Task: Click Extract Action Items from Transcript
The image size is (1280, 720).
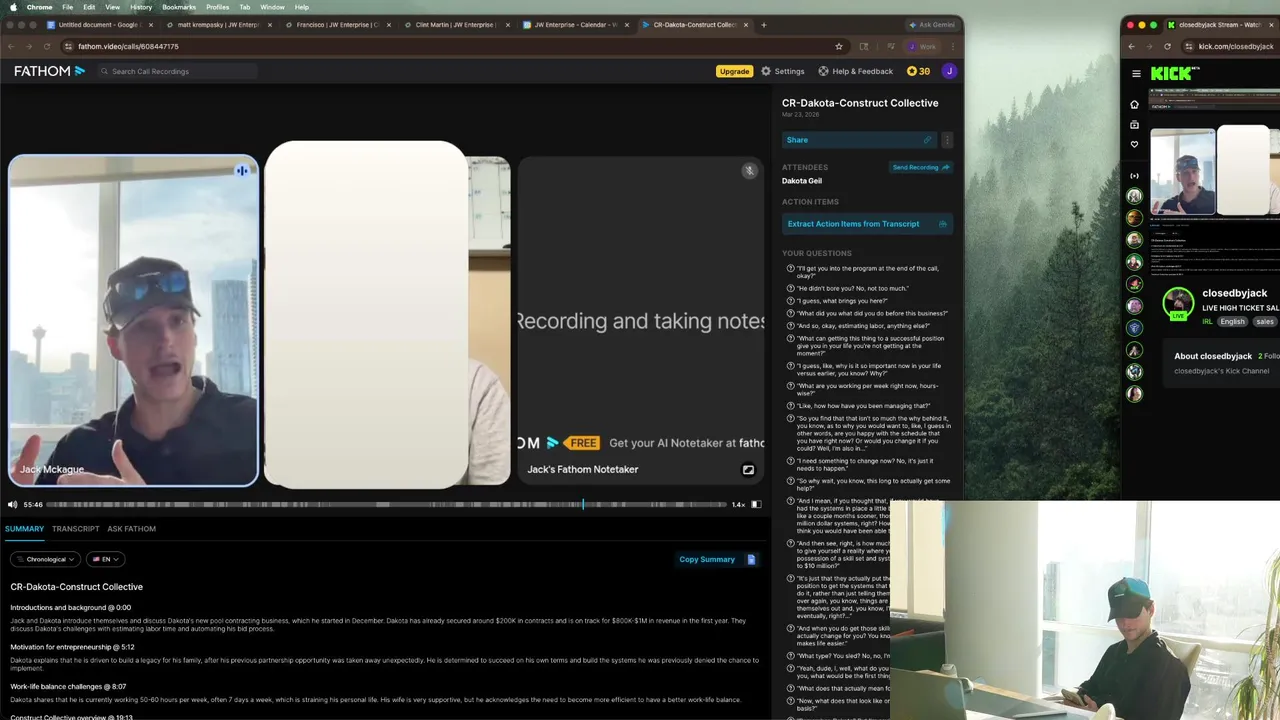Action: click(867, 224)
